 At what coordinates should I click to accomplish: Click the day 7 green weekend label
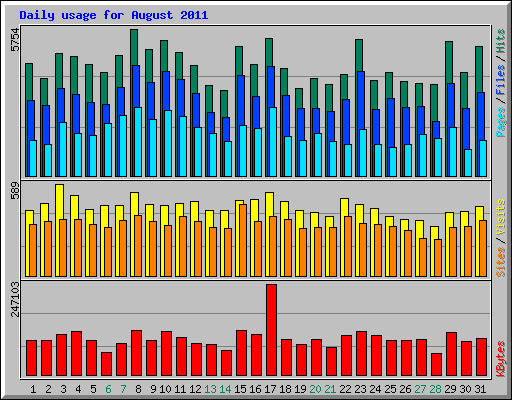tap(123, 389)
